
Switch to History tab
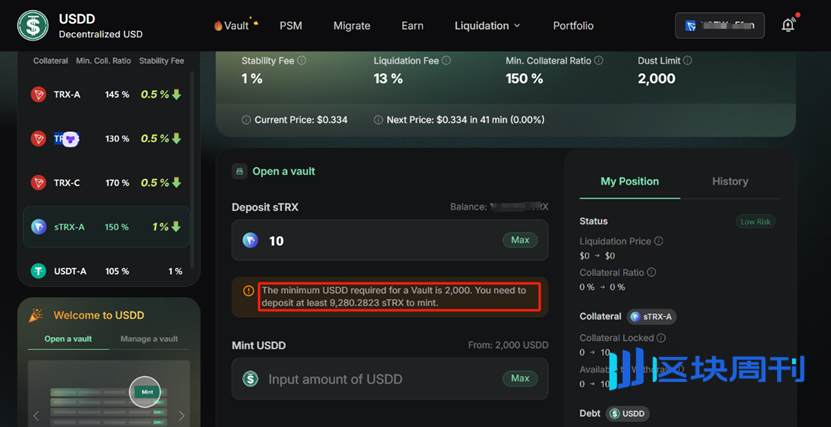click(730, 181)
